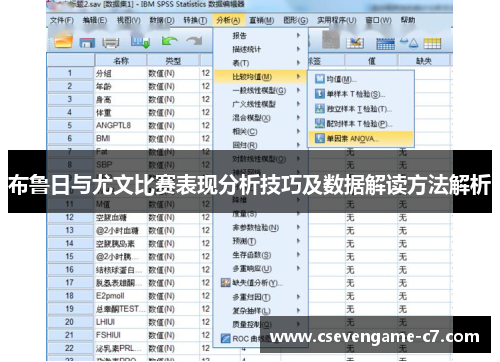The height and width of the screenshot is (362, 500).
Task: Select the variable name 体重
Action: pos(103,113)
